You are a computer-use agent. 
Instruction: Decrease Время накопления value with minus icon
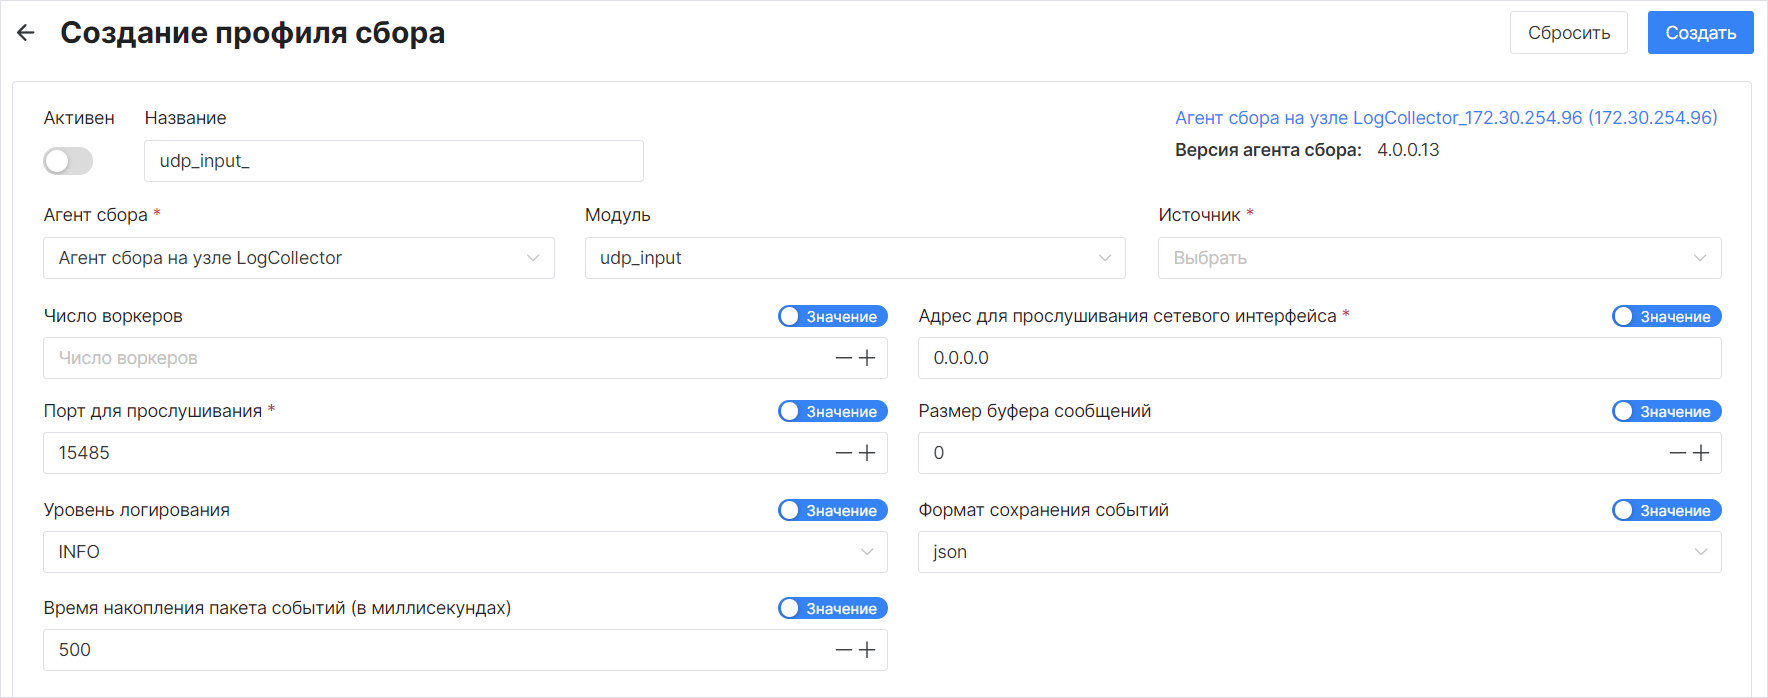pyautogui.click(x=844, y=650)
